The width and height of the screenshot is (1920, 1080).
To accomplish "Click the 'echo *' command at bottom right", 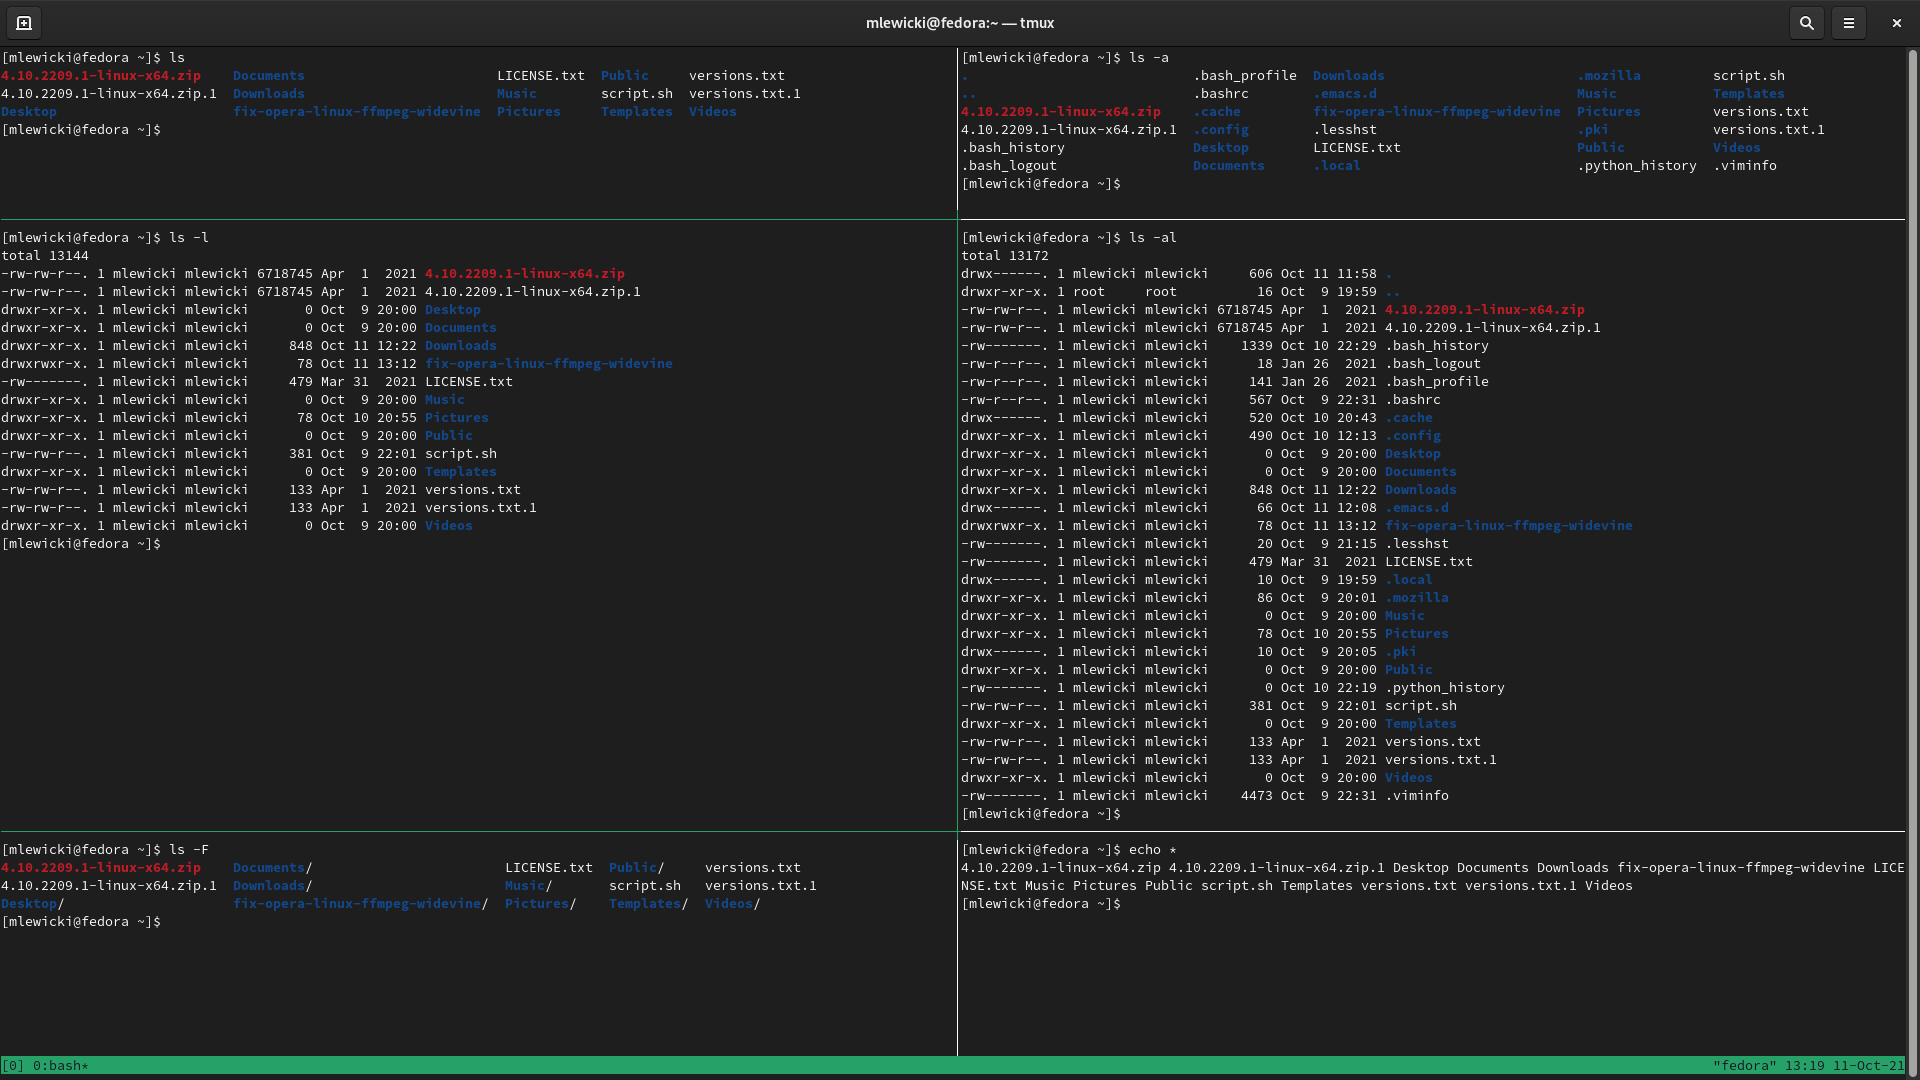I will pyautogui.click(x=1153, y=850).
